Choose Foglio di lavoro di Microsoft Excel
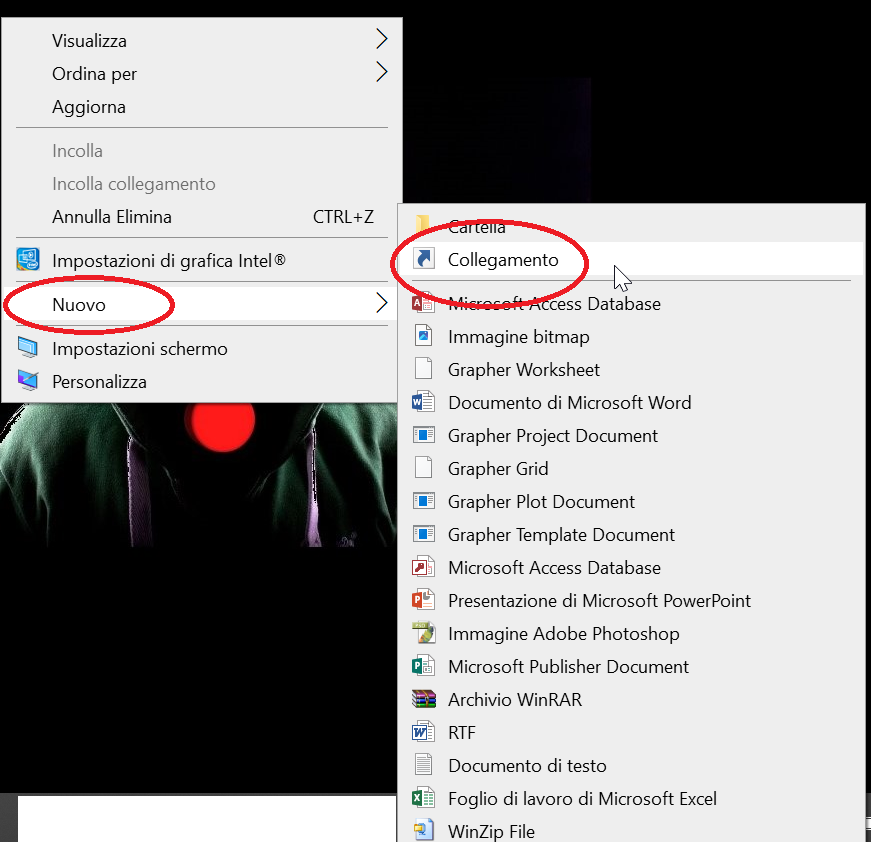The height and width of the screenshot is (842, 871). point(632,799)
